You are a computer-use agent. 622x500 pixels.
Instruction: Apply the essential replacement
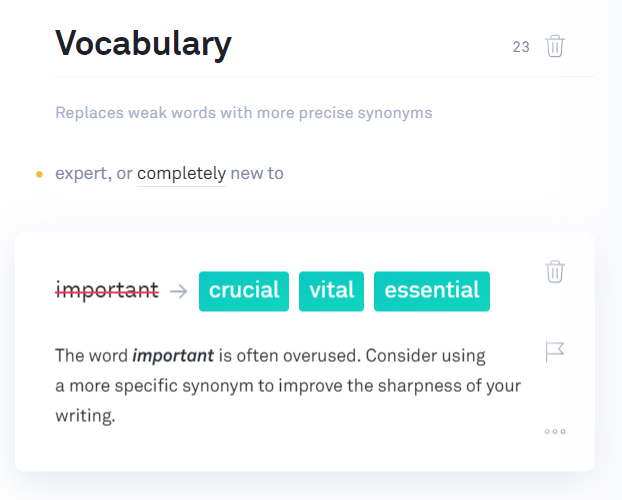click(432, 291)
